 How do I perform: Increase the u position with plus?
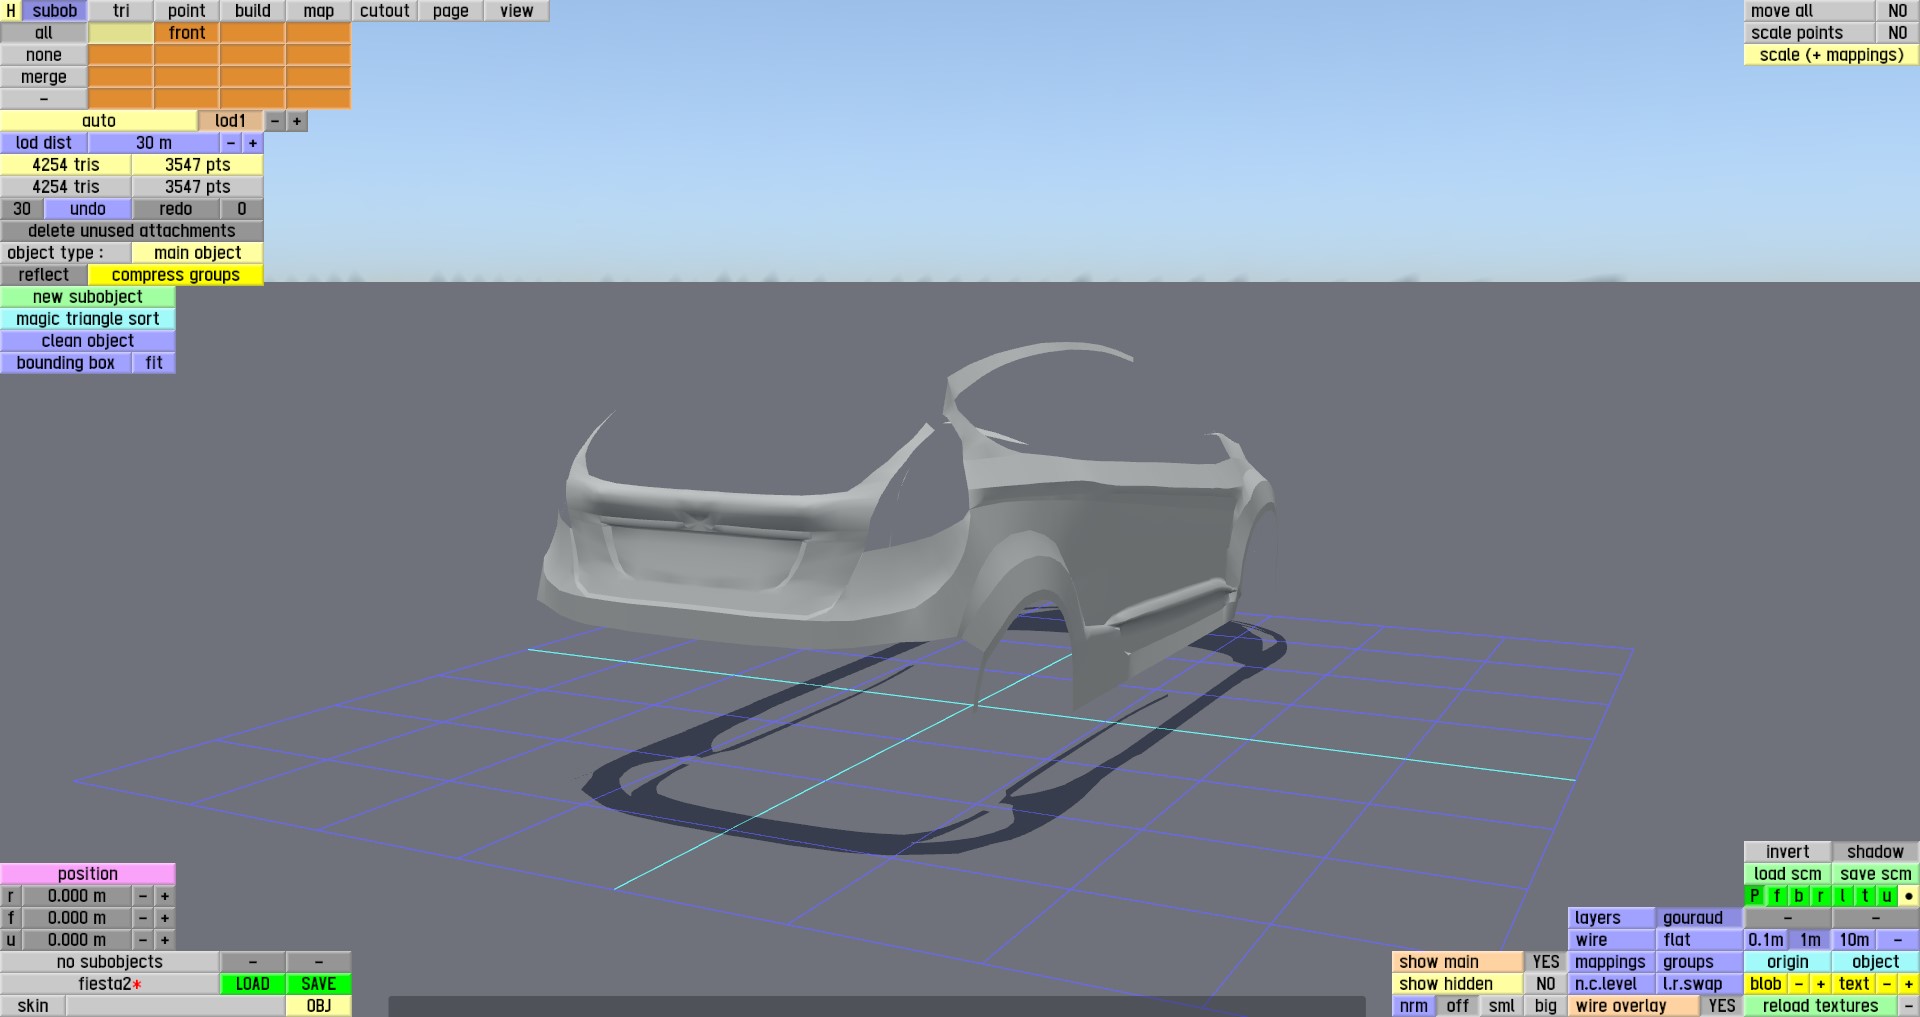pos(165,940)
